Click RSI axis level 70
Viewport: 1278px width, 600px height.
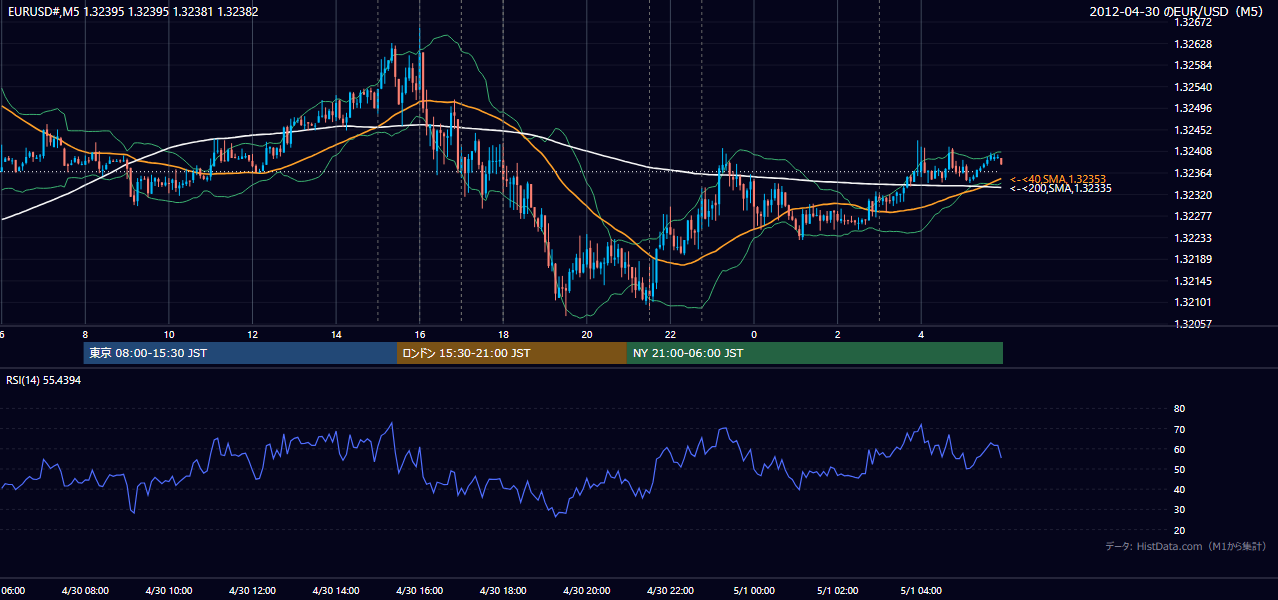click(x=1179, y=429)
